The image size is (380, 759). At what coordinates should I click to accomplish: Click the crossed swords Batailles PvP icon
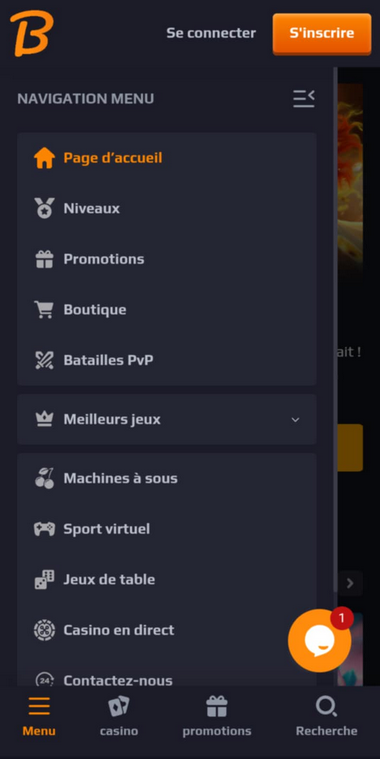click(x=44, y=360)
